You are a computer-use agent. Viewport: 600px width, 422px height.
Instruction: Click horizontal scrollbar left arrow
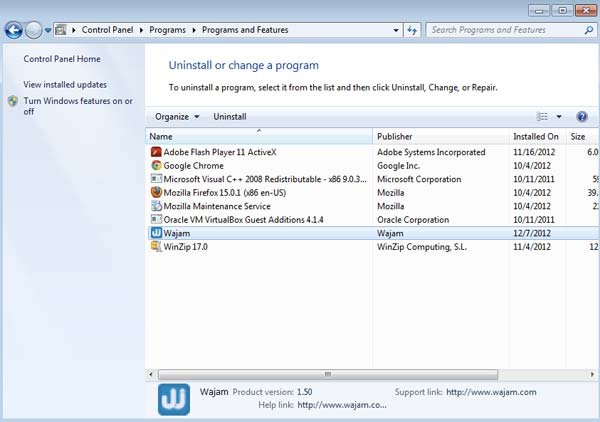click(x=151, y=374)
